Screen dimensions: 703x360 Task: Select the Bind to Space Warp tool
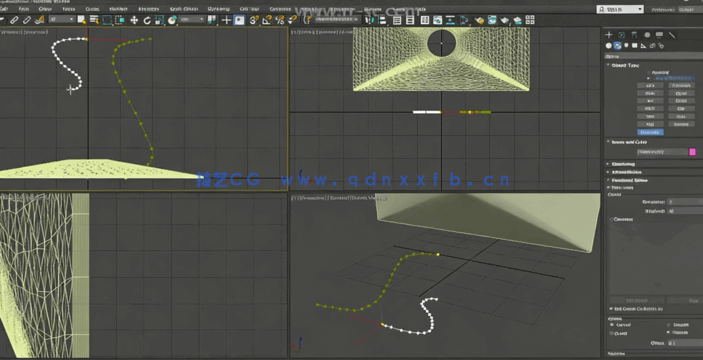pos(39,20)
